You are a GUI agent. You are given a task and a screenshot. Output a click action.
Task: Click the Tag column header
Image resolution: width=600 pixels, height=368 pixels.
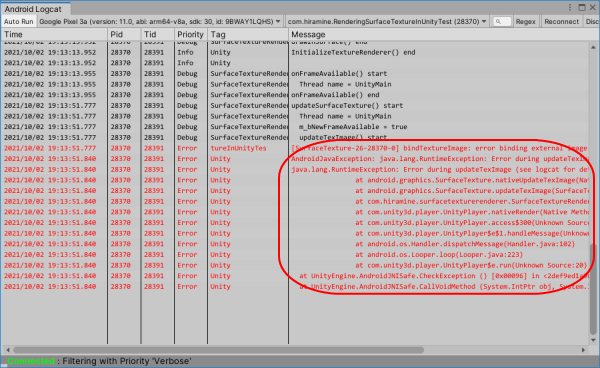248,34
